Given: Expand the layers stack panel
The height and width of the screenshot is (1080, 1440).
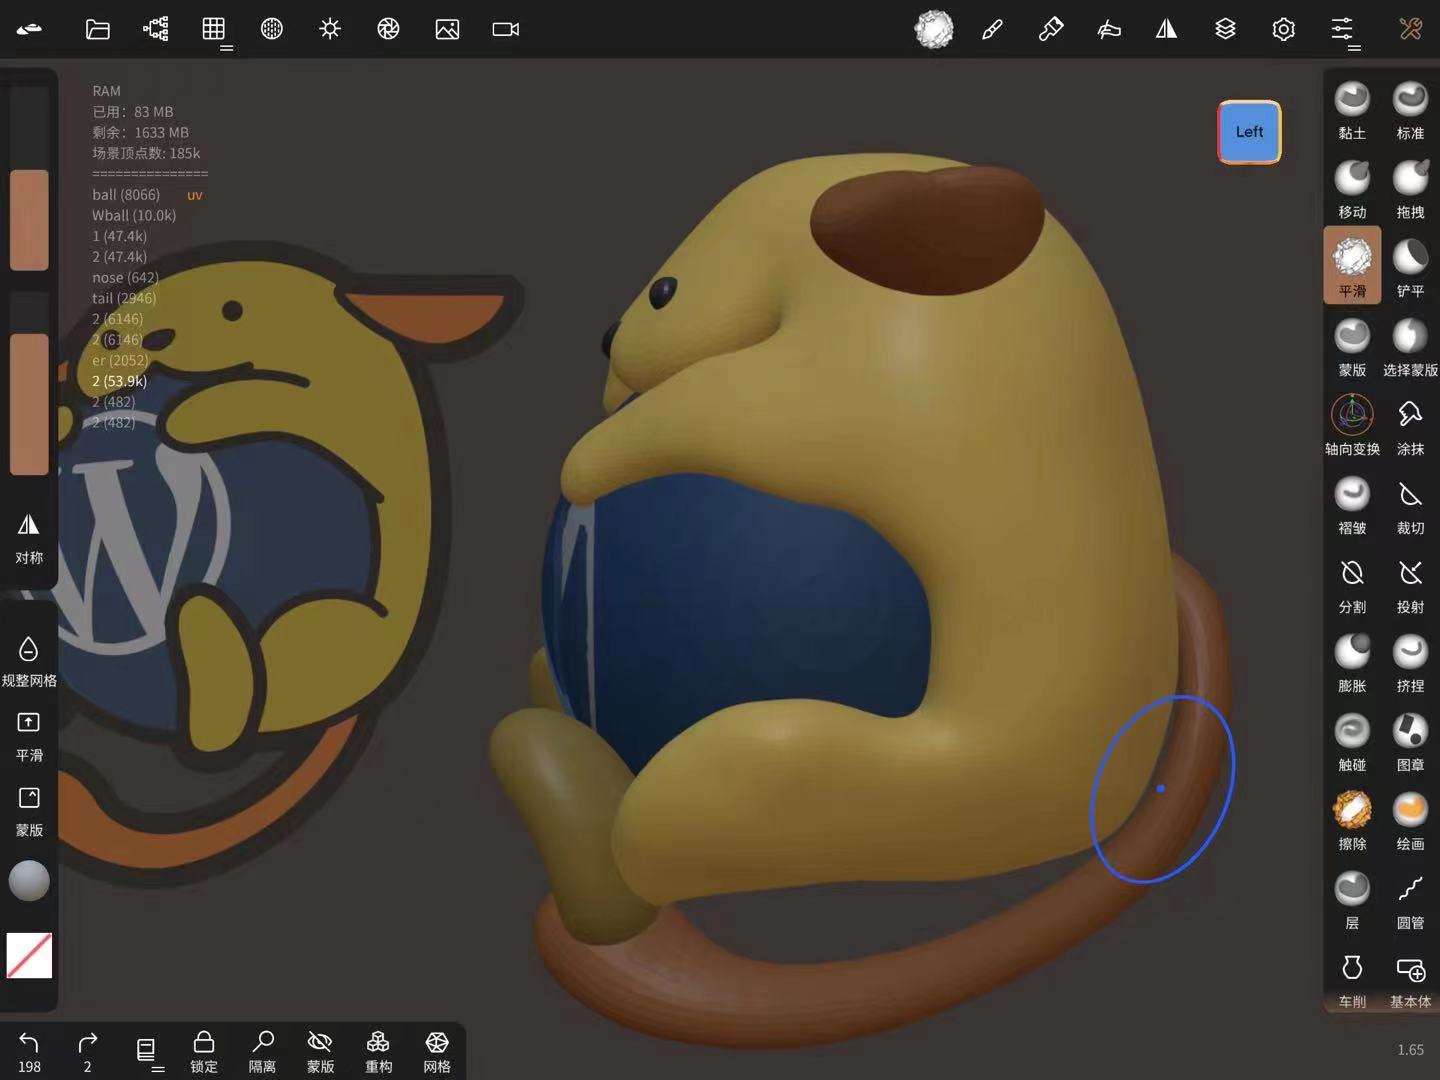Looking at the screenshot, I should [1225, 29].
